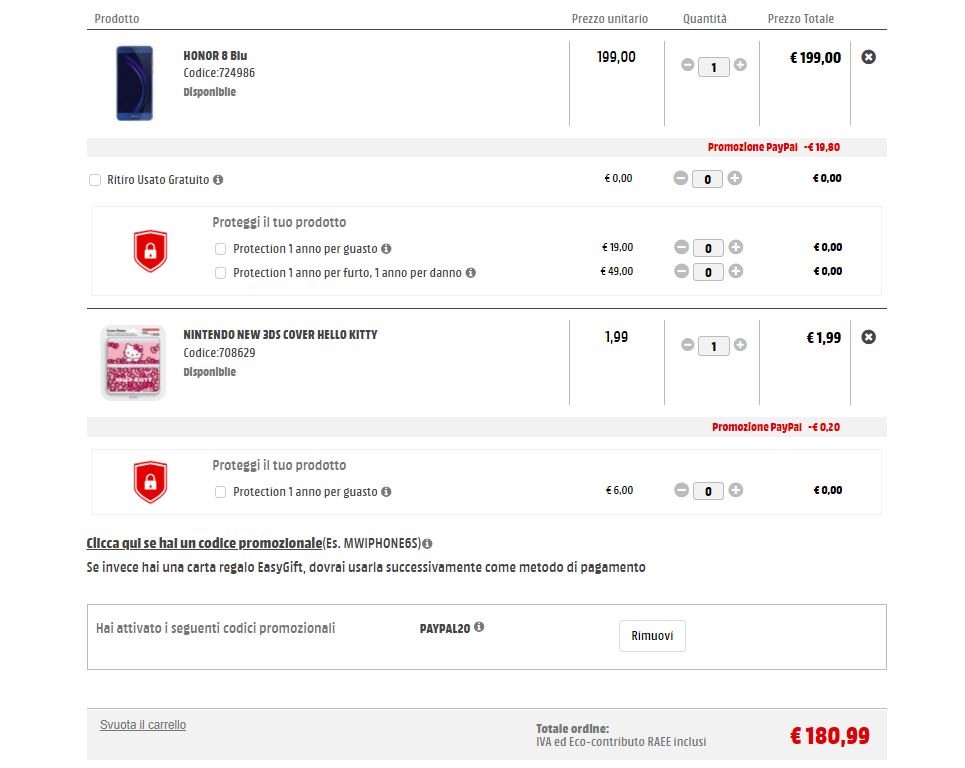Show info for theft and damage protection
The image size is (965, 768).
(x=471, y=272)
